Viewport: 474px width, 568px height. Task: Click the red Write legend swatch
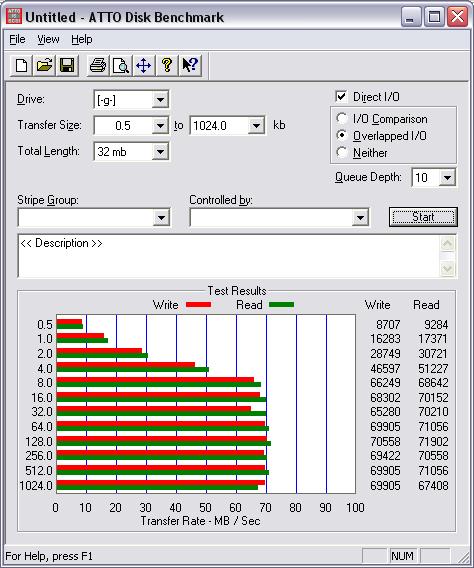[198, 305]
